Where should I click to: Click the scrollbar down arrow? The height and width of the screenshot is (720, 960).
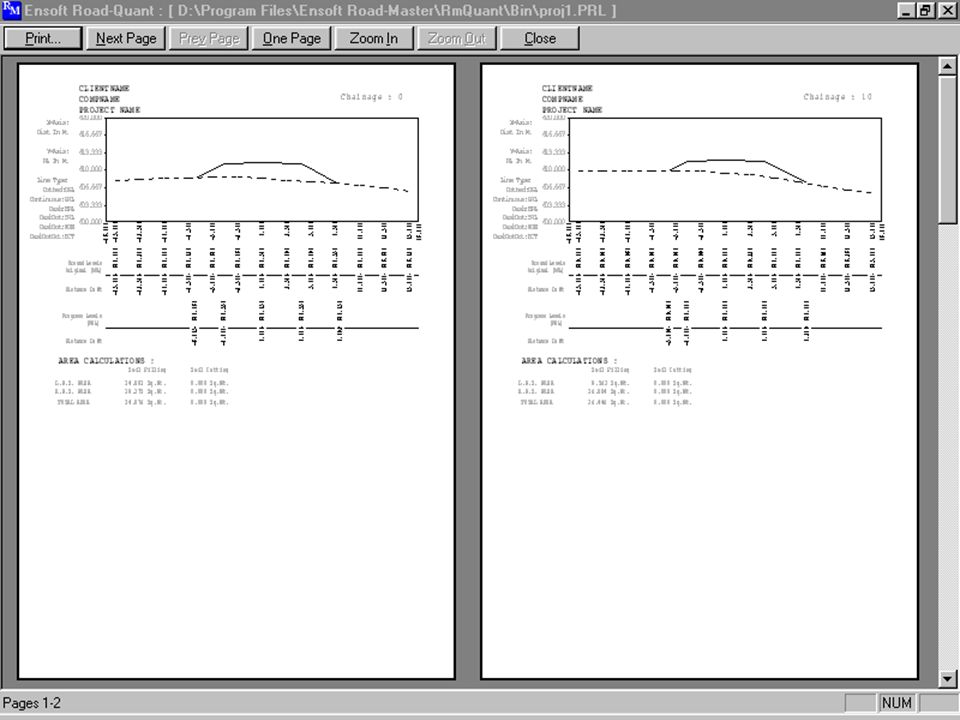pos(947,678)
